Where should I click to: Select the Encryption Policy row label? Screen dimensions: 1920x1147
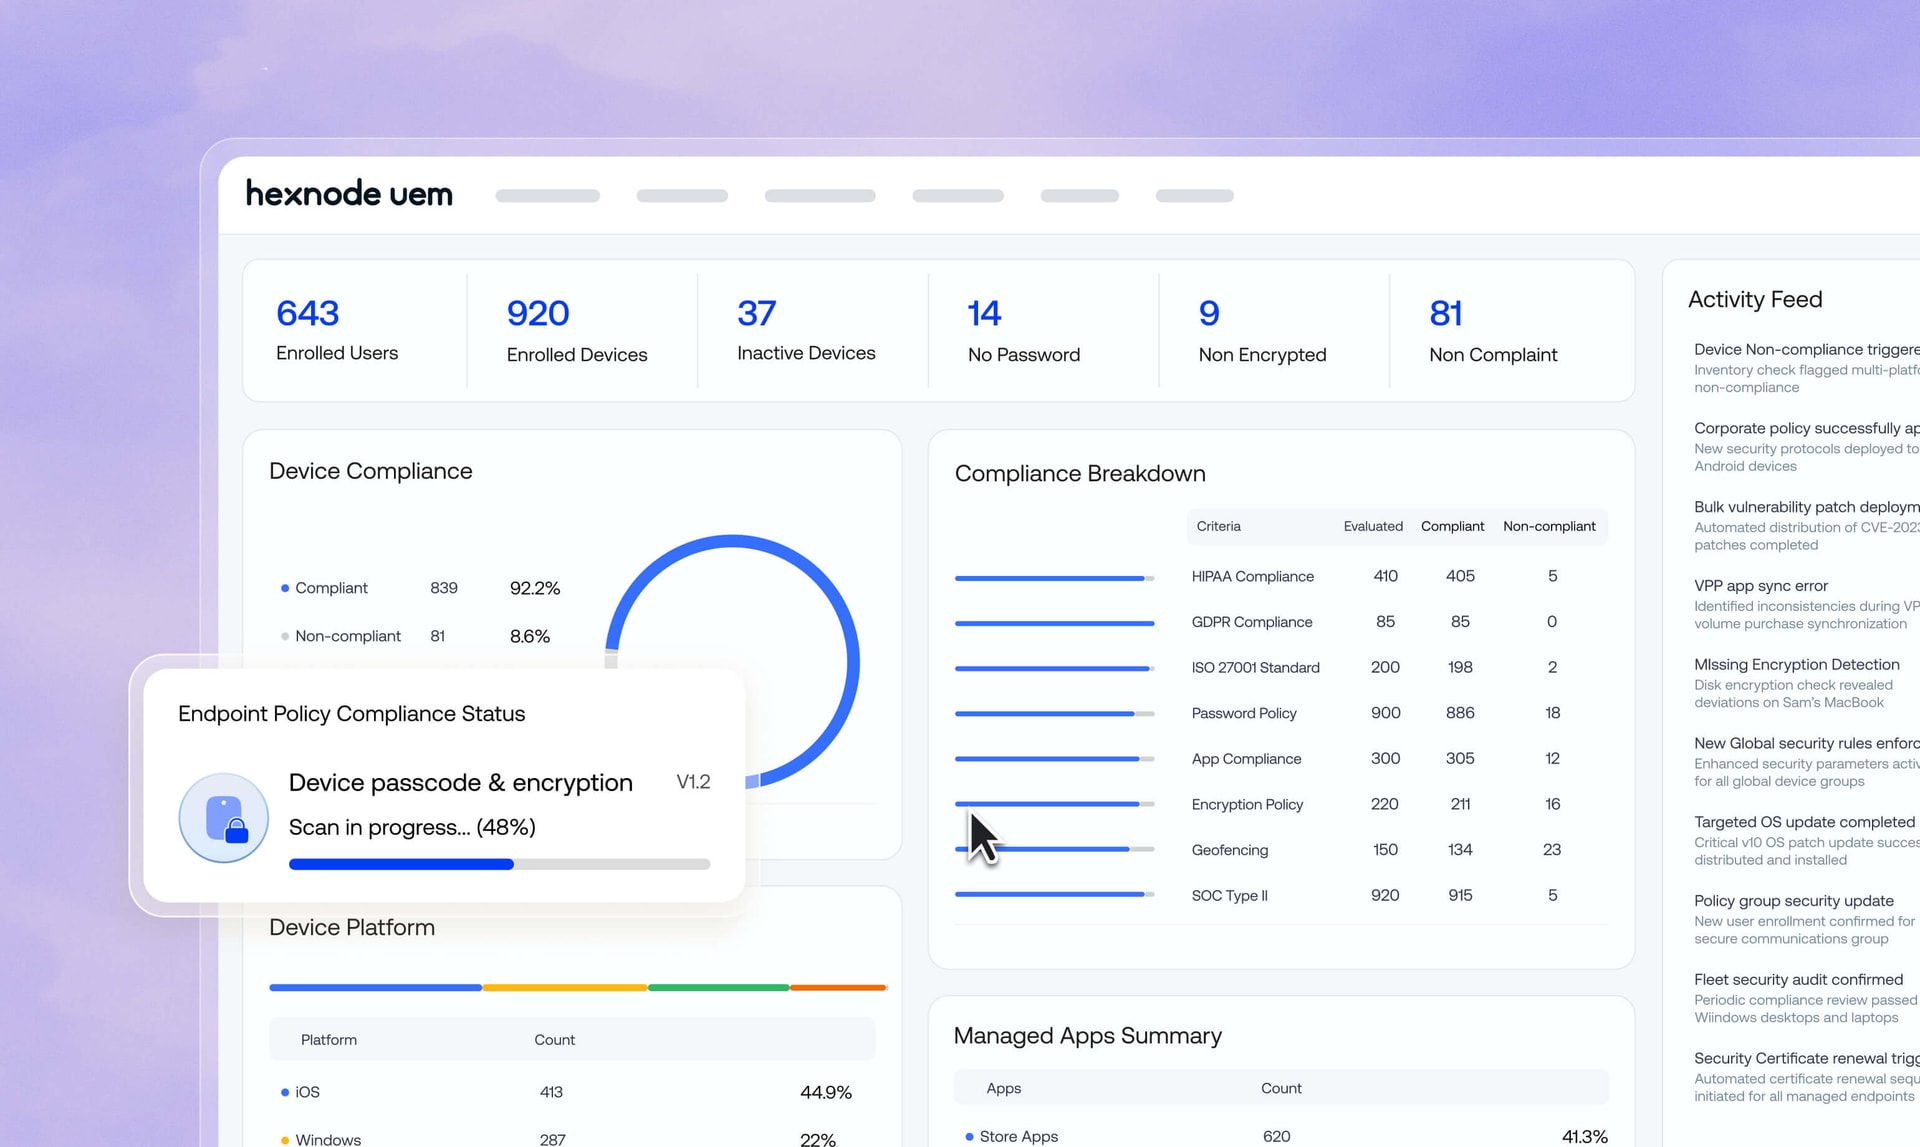pos(1247,804)
